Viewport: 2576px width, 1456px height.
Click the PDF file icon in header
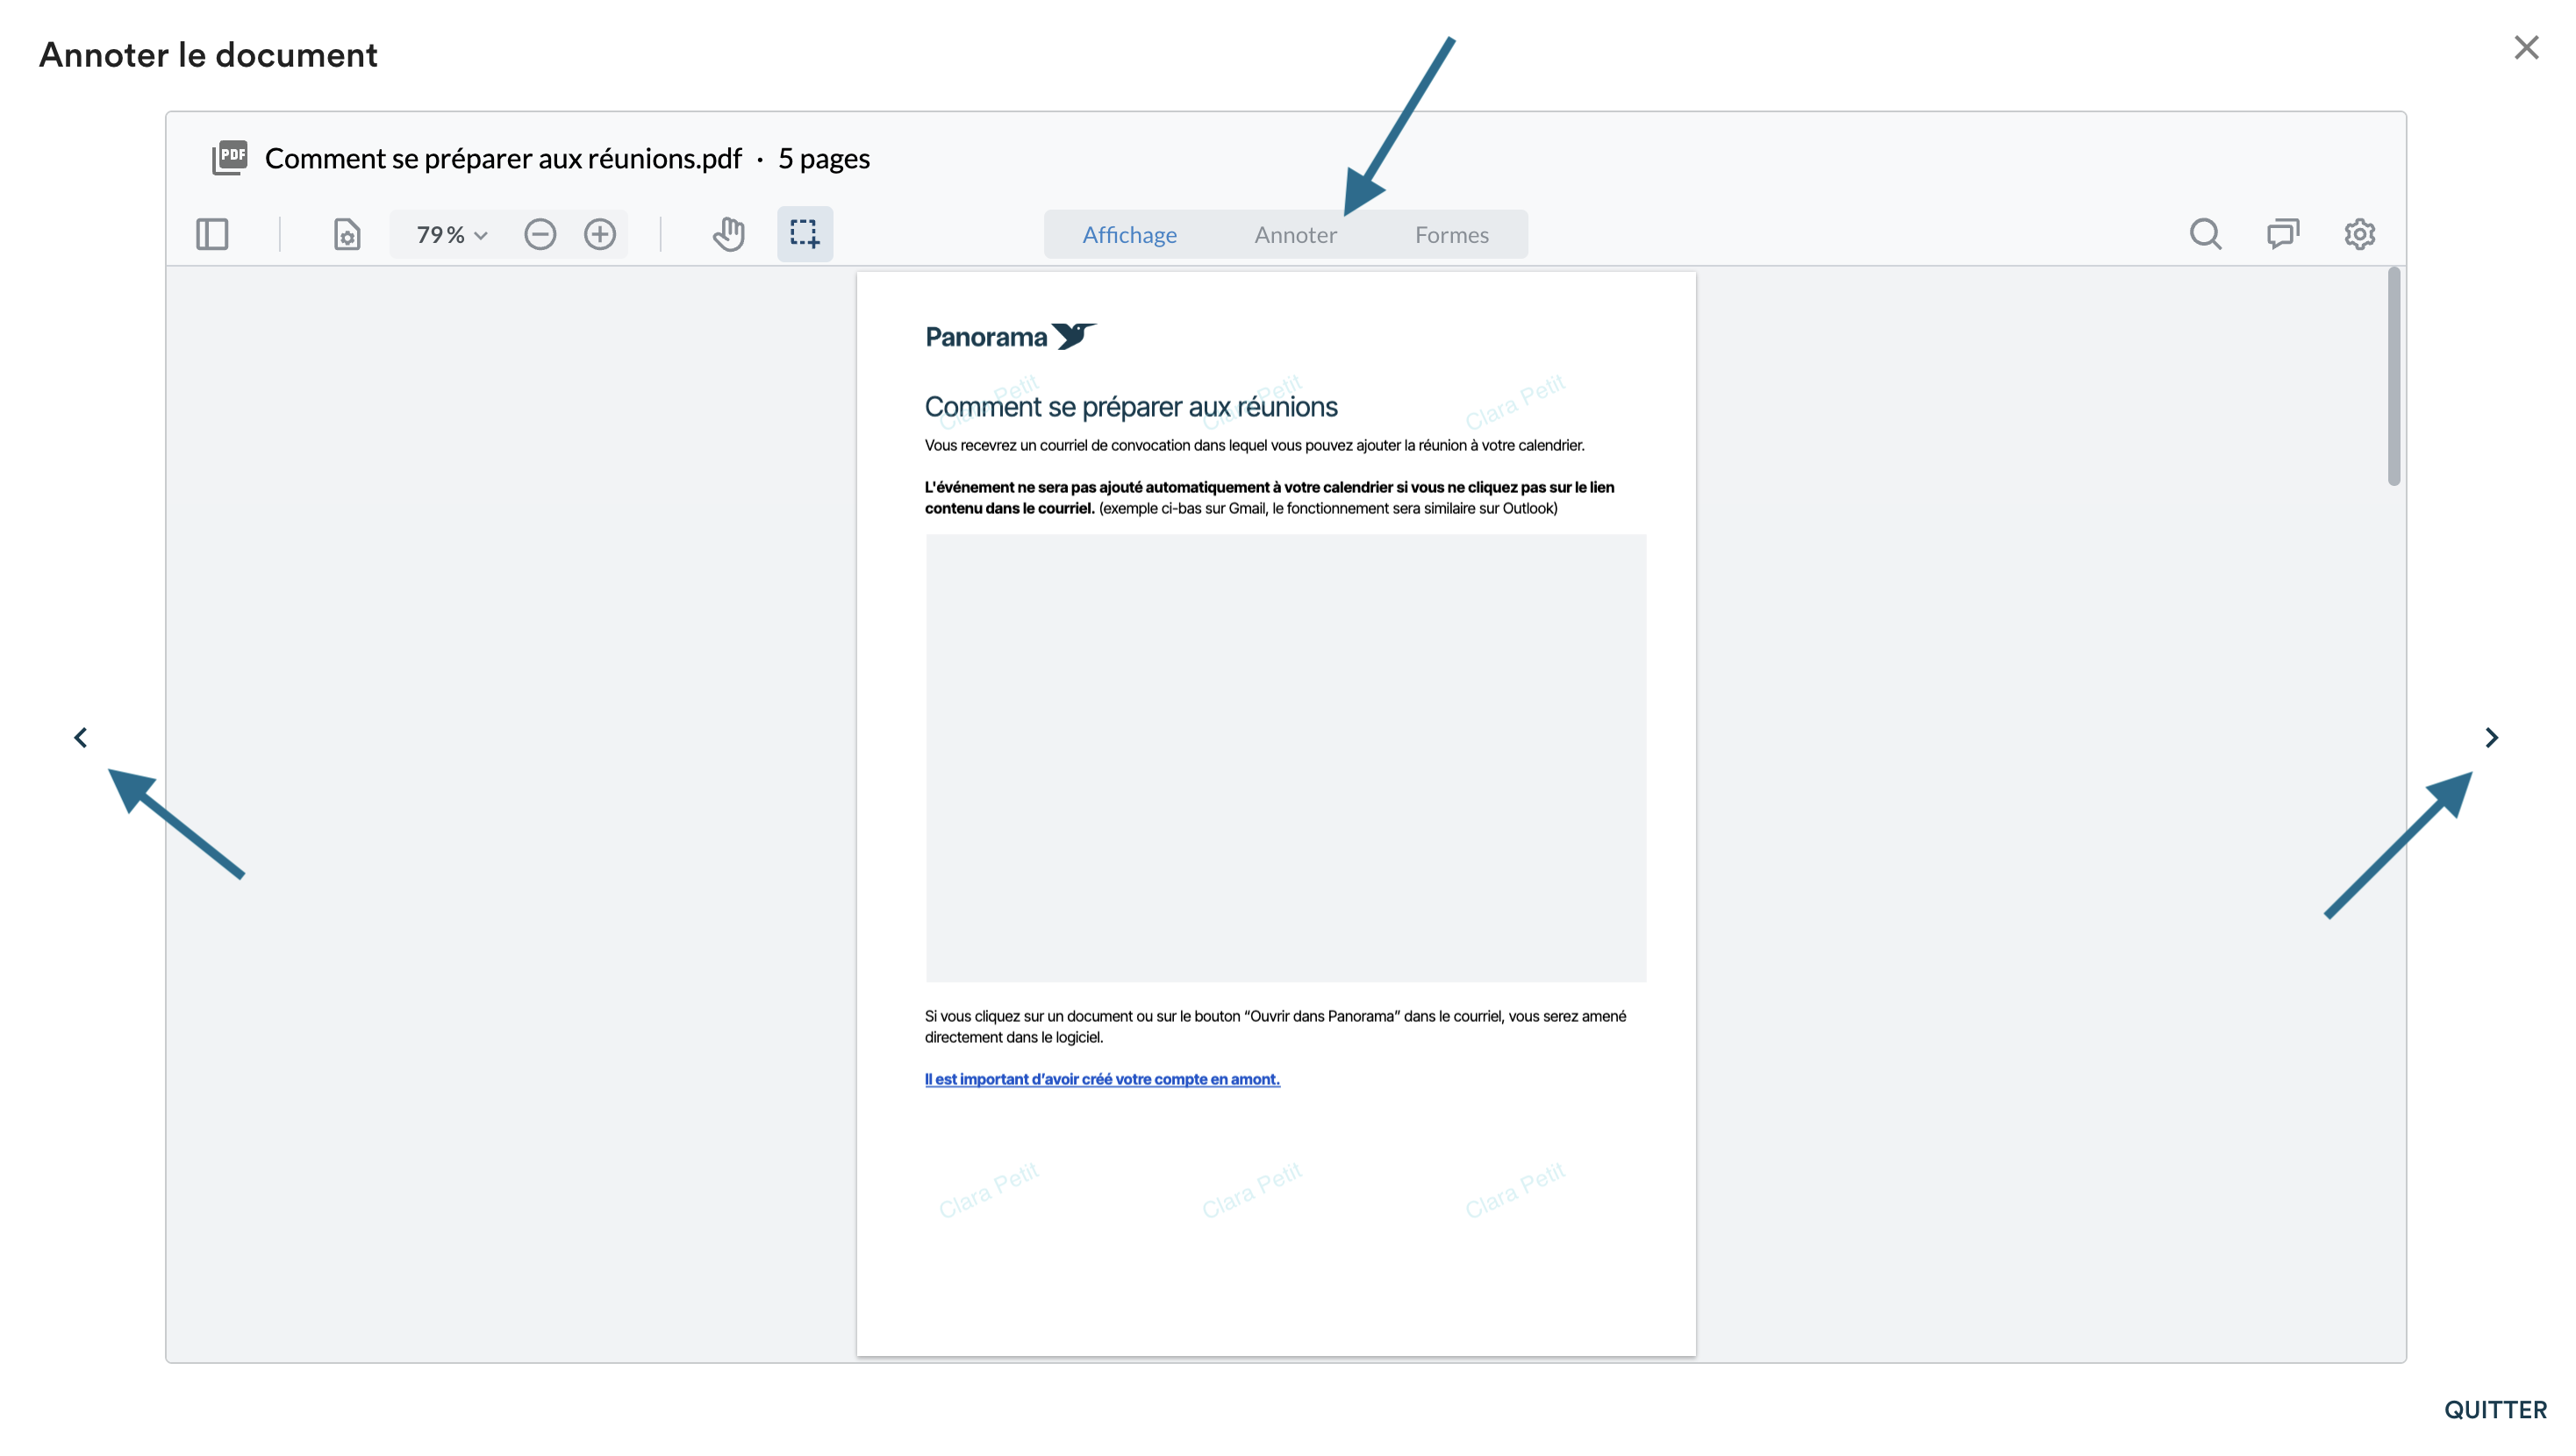[x=230, y=158]
